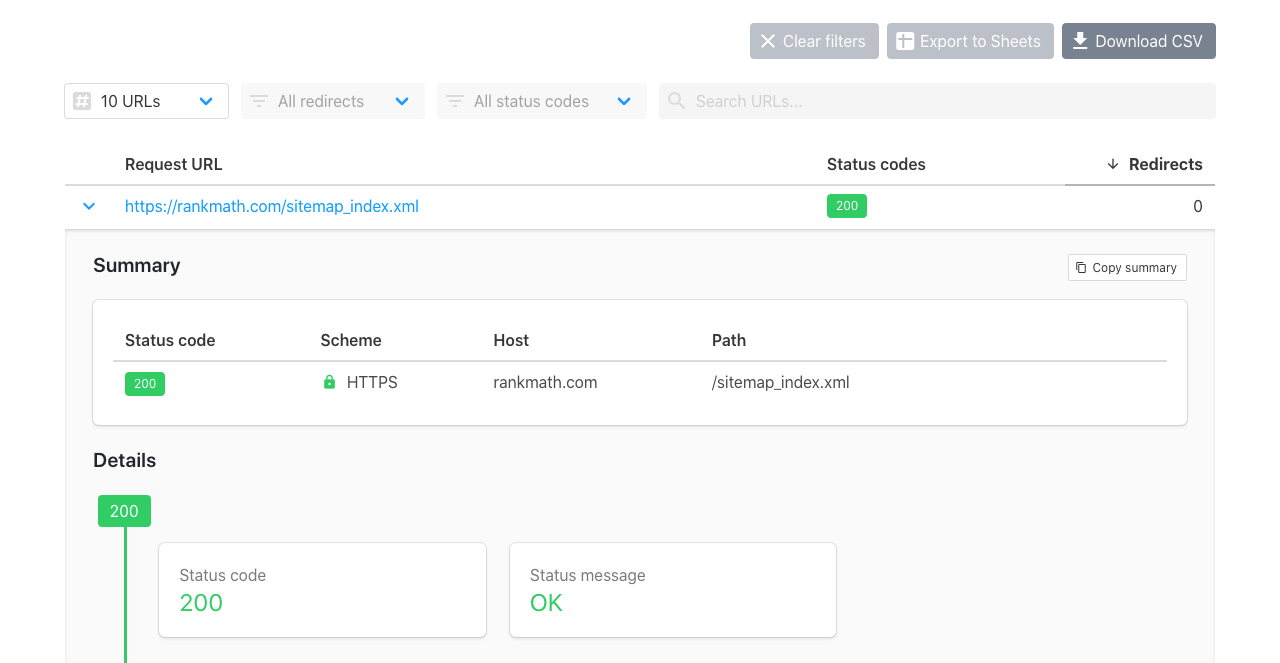Export results to Sheets
The image size is (1280, 663).
coord(970,41)
